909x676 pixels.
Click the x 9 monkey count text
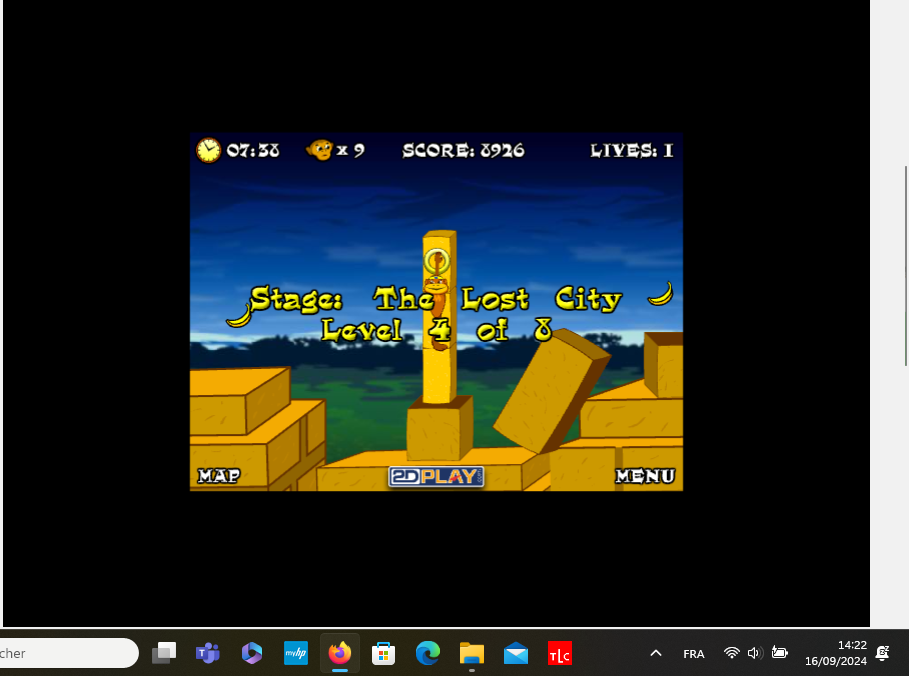[351, 151]
